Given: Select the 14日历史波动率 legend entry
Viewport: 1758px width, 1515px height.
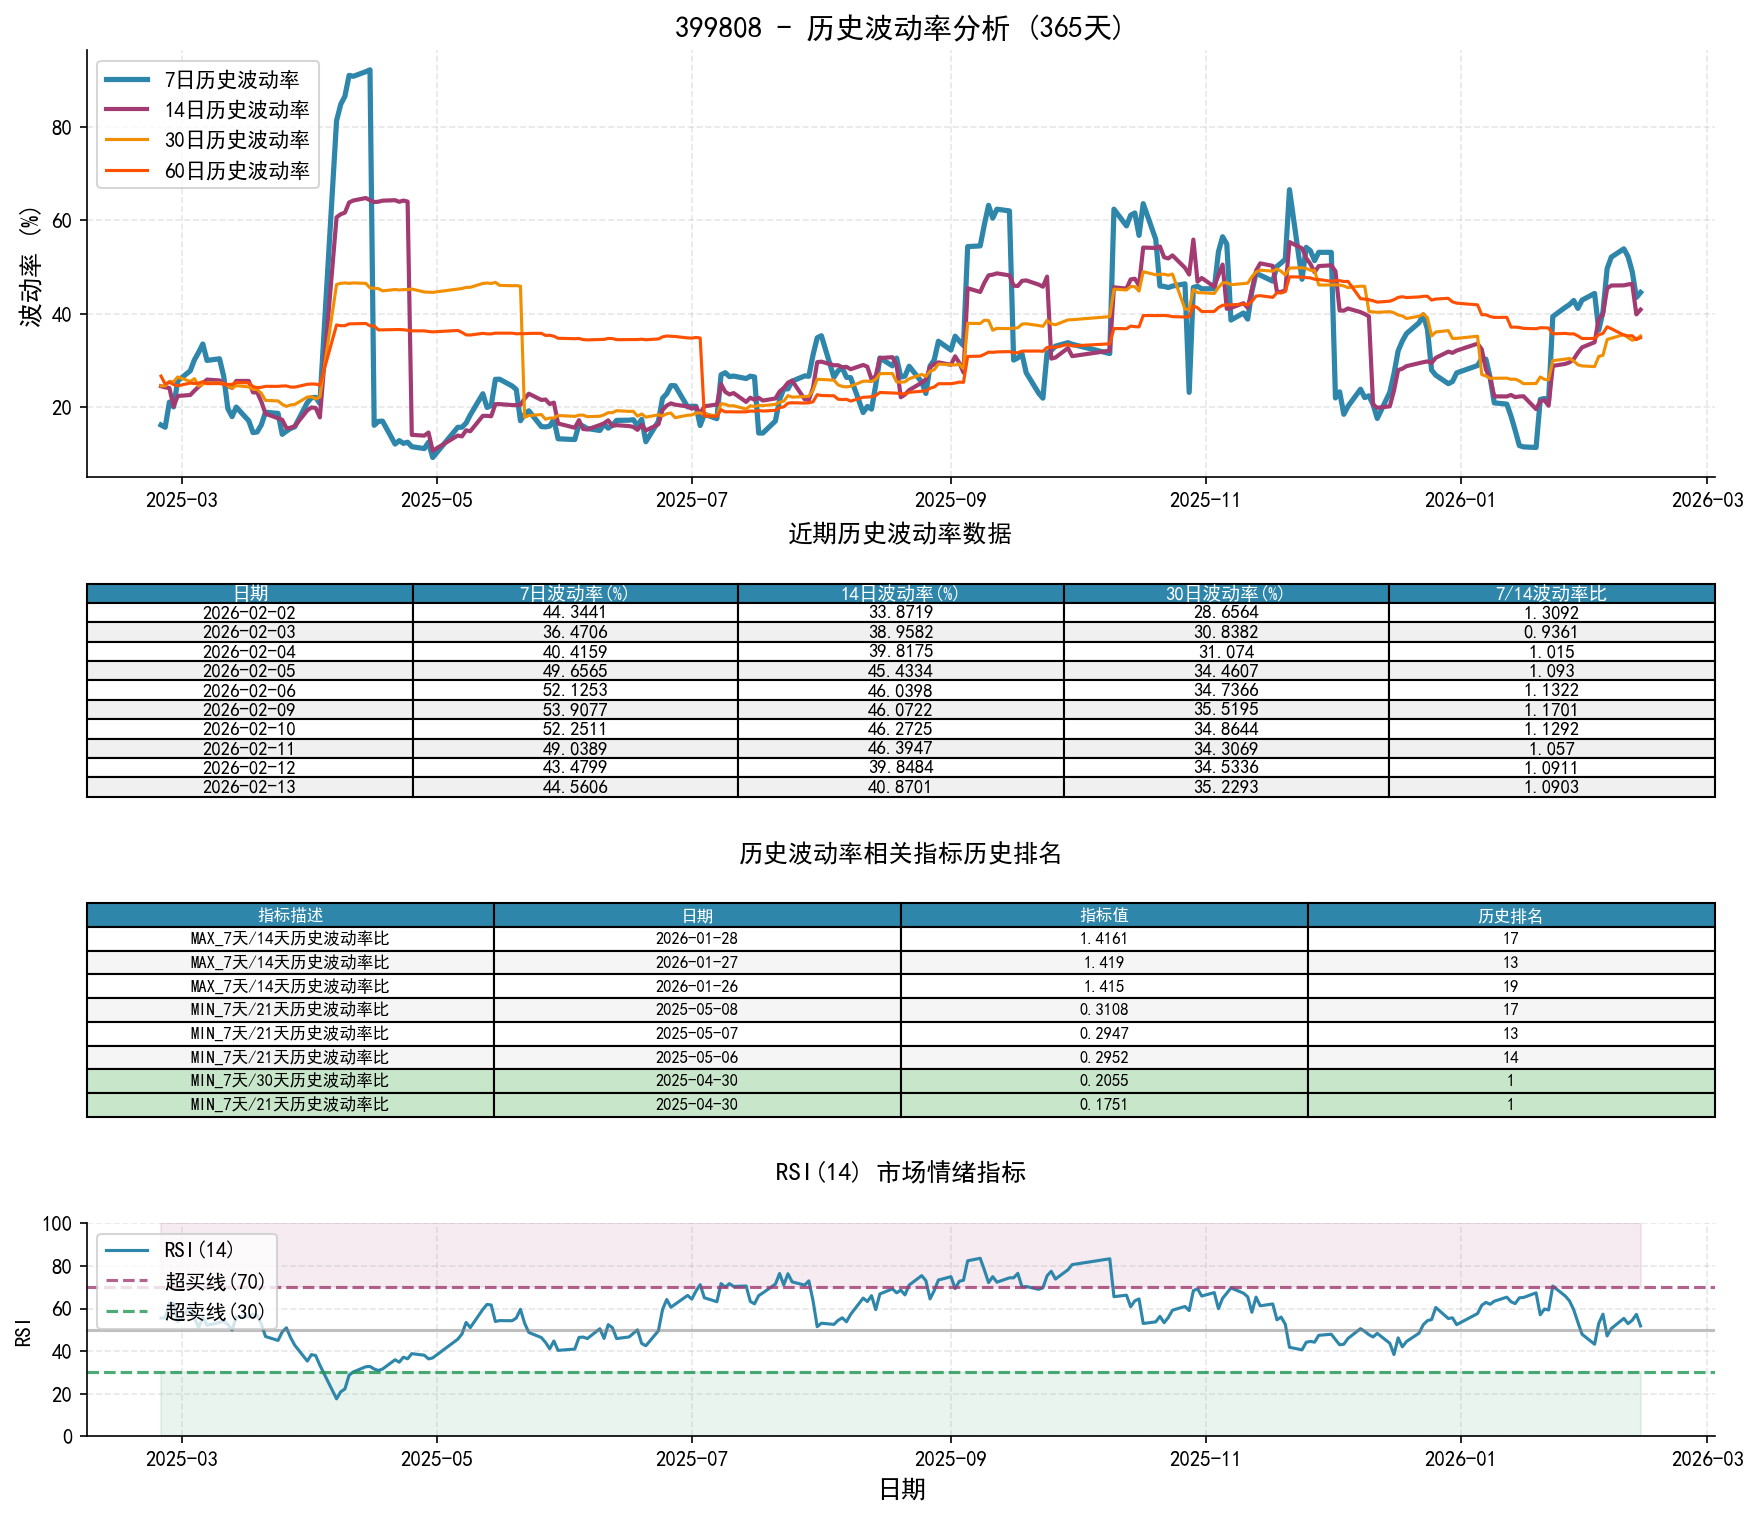Looking at the screenshot, I should pyautogui.click(x=236, y=110).
